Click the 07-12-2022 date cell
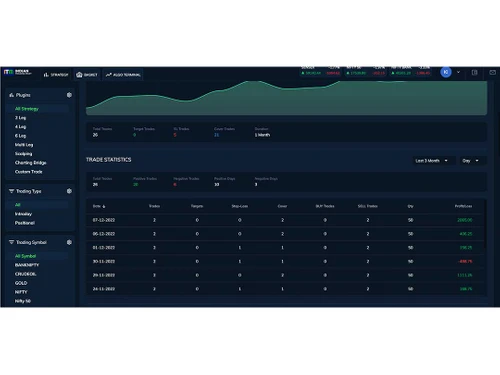Image resolution: width=500 pixels, height=375 pixels. (x=104, y=220)
